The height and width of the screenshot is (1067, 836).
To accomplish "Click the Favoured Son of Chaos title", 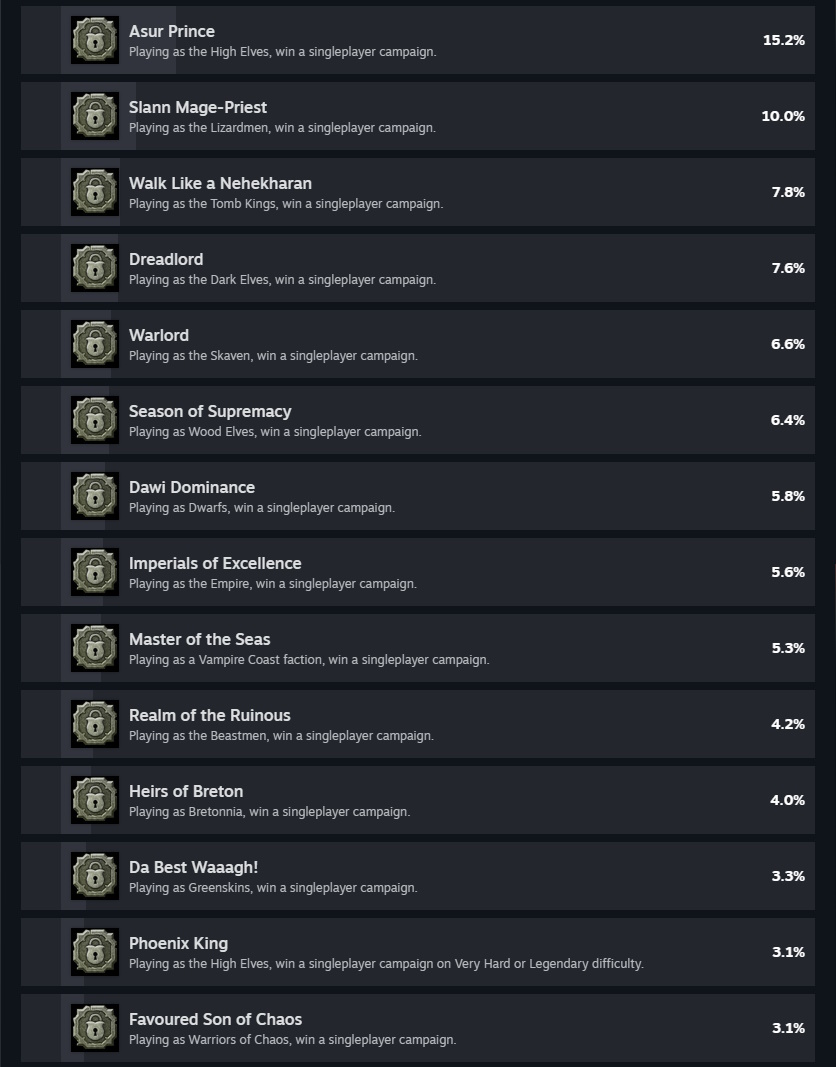I will tap(215, 1019).
